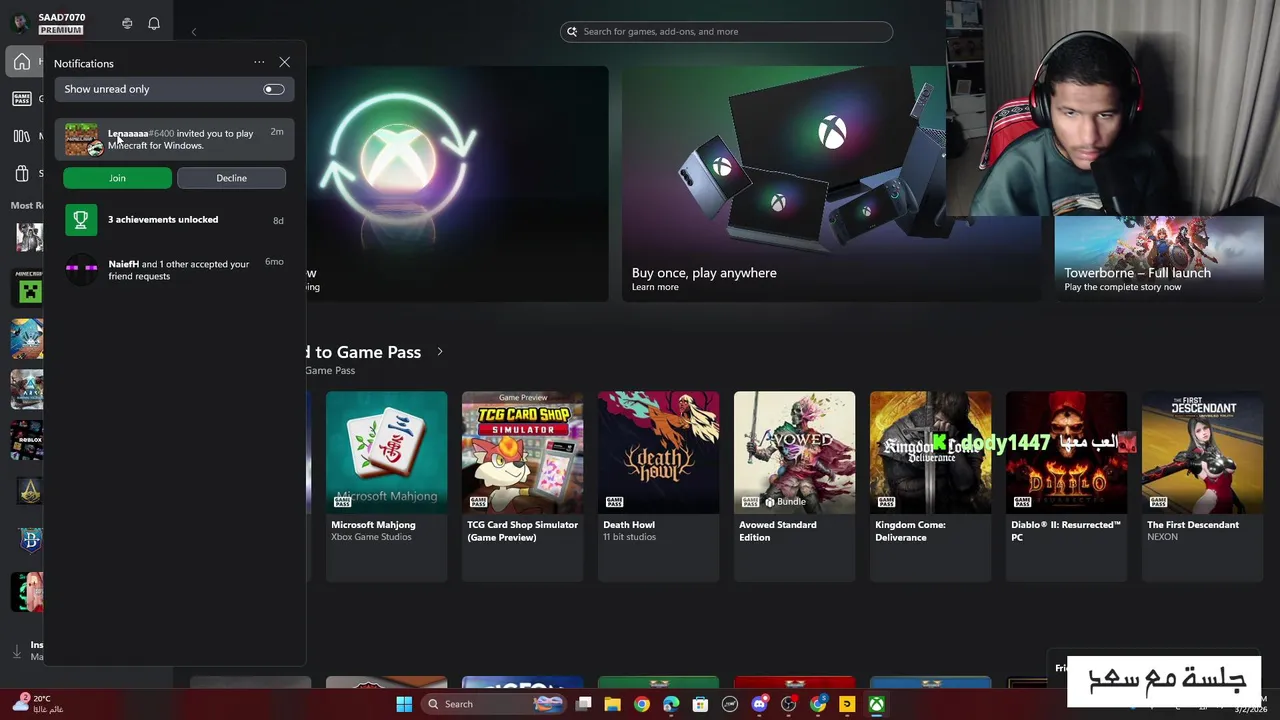Close the Notifications panel
This screenshot has height=720, width=1280.
coord(285,63)
